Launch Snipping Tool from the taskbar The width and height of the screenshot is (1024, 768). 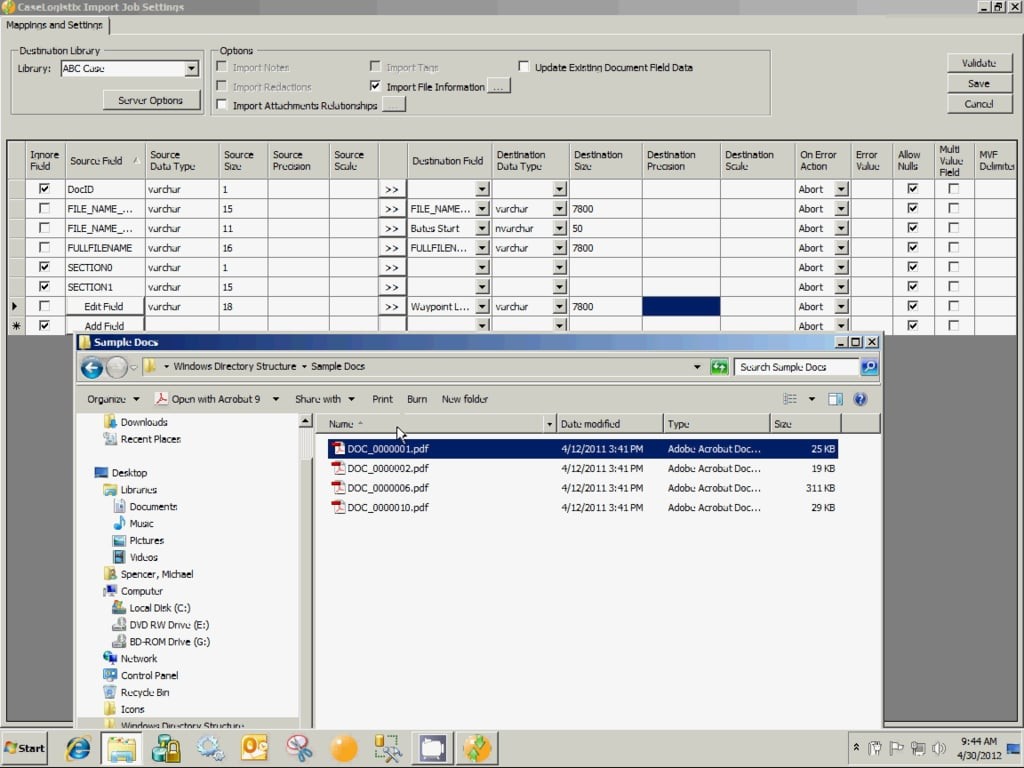point(299,748)
